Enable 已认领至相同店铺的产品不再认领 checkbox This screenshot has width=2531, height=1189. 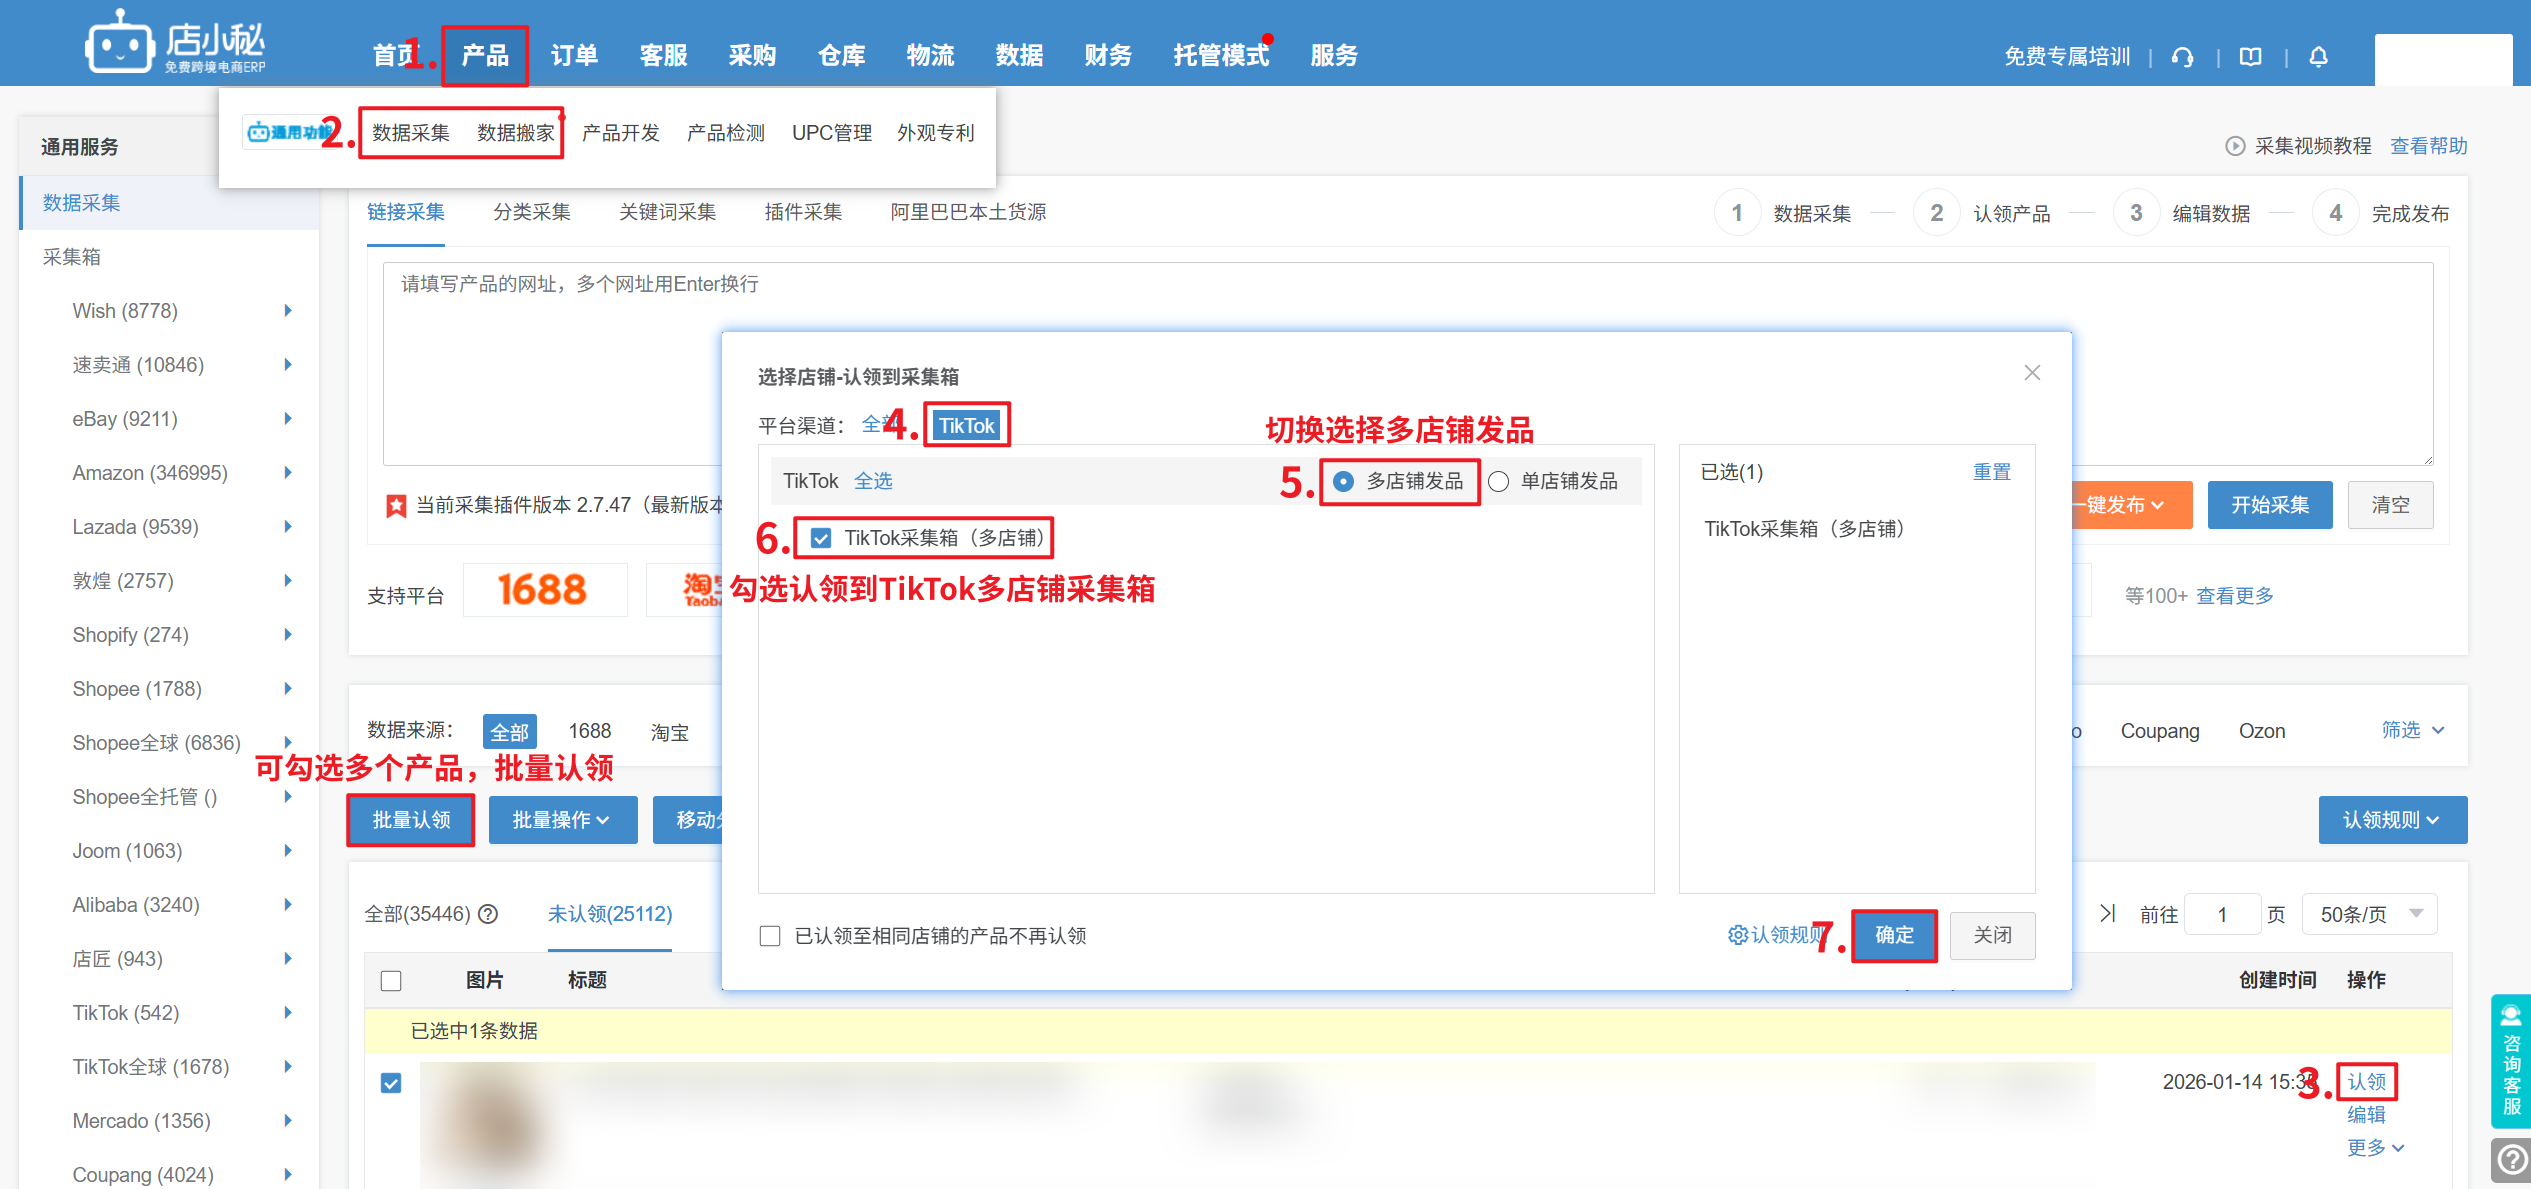click(x=770, y=936)
